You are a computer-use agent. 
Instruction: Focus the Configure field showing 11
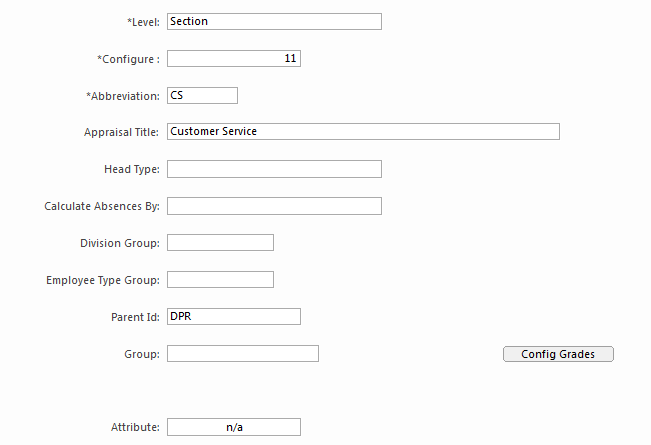point(233,59)
